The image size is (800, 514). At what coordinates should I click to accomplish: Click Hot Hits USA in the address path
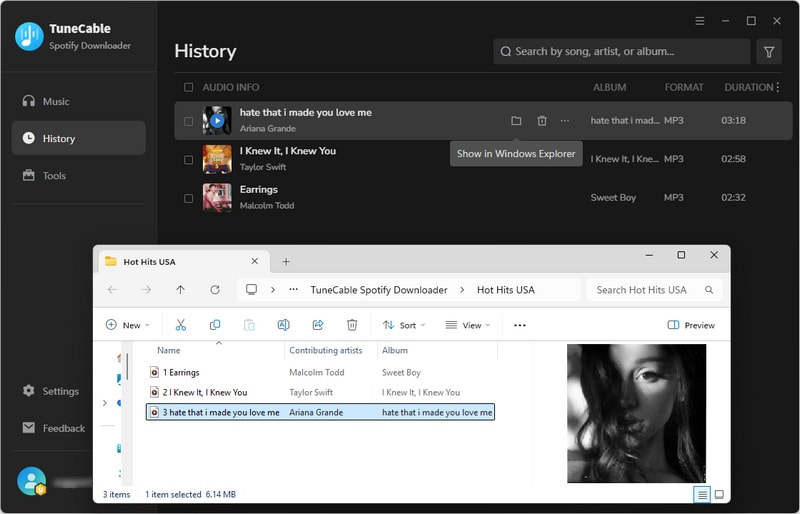(x=506, y=290)
